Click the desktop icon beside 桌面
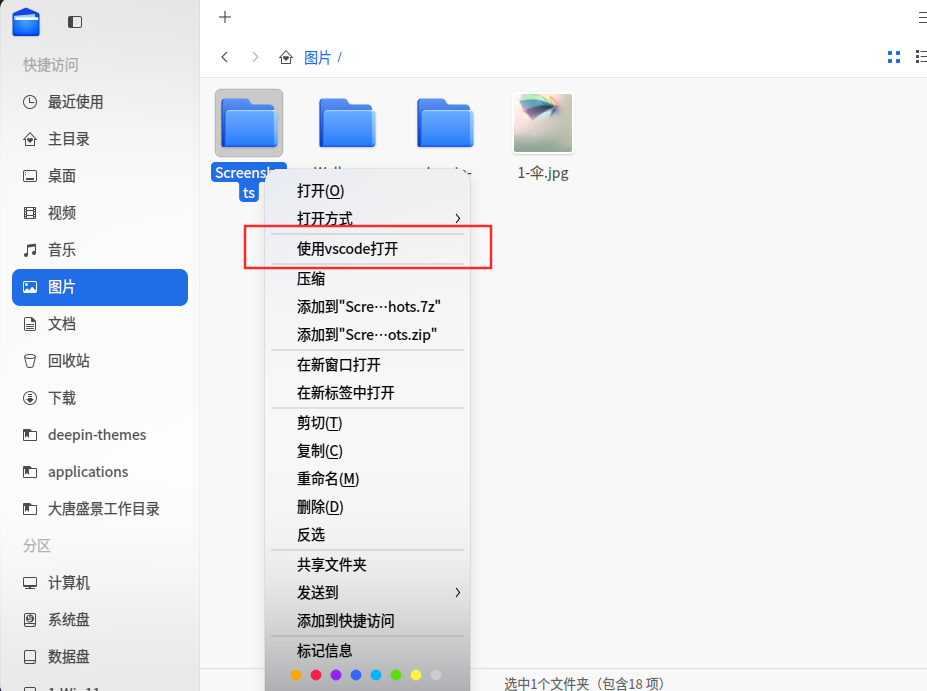The image size is (927, 691). coord(30,176)
